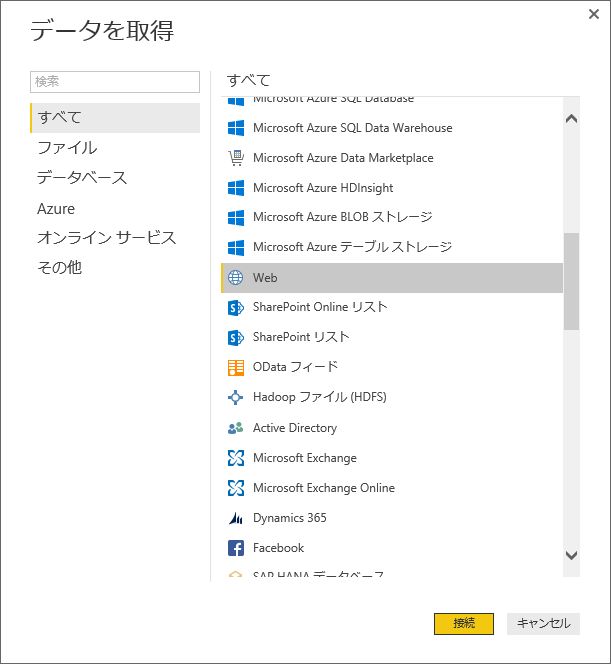Select SharePoint Online リスト text
The height and width of the screenshot is (664, 611).
coord(320,307)
